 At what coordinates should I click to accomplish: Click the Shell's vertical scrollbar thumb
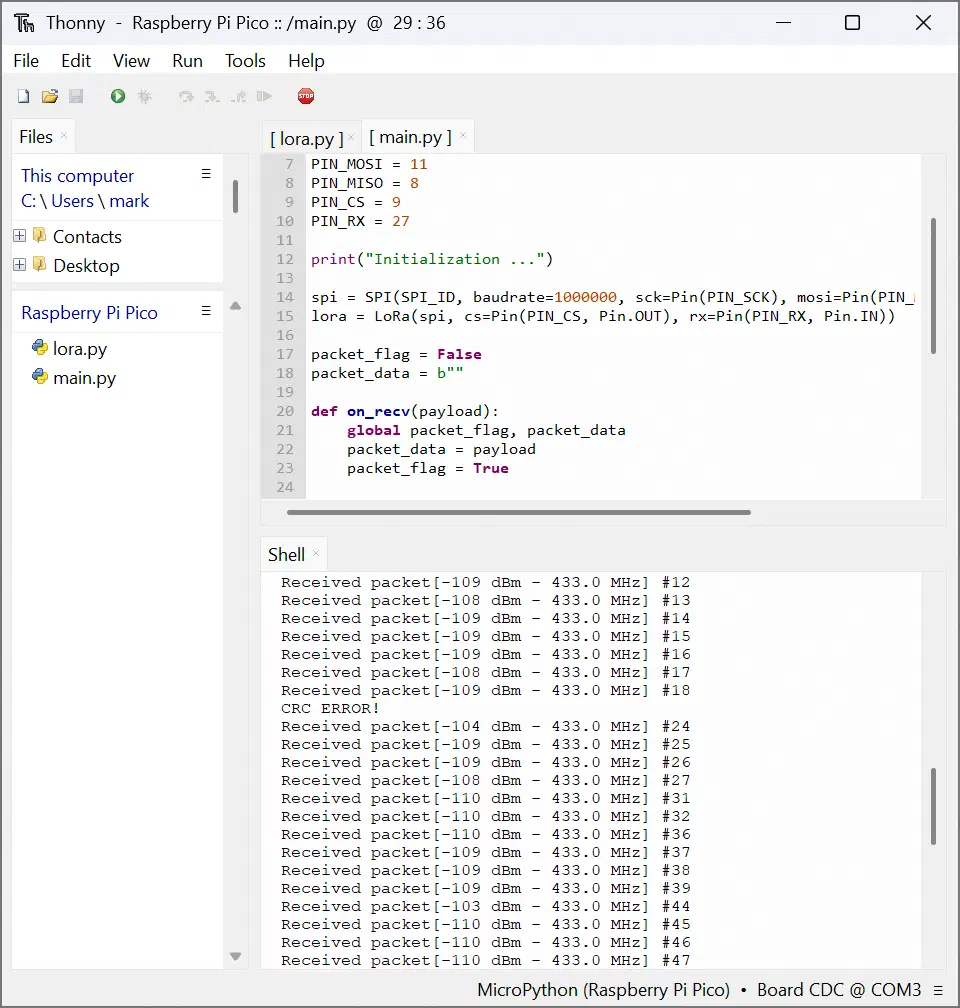click(x=933, y=806)
